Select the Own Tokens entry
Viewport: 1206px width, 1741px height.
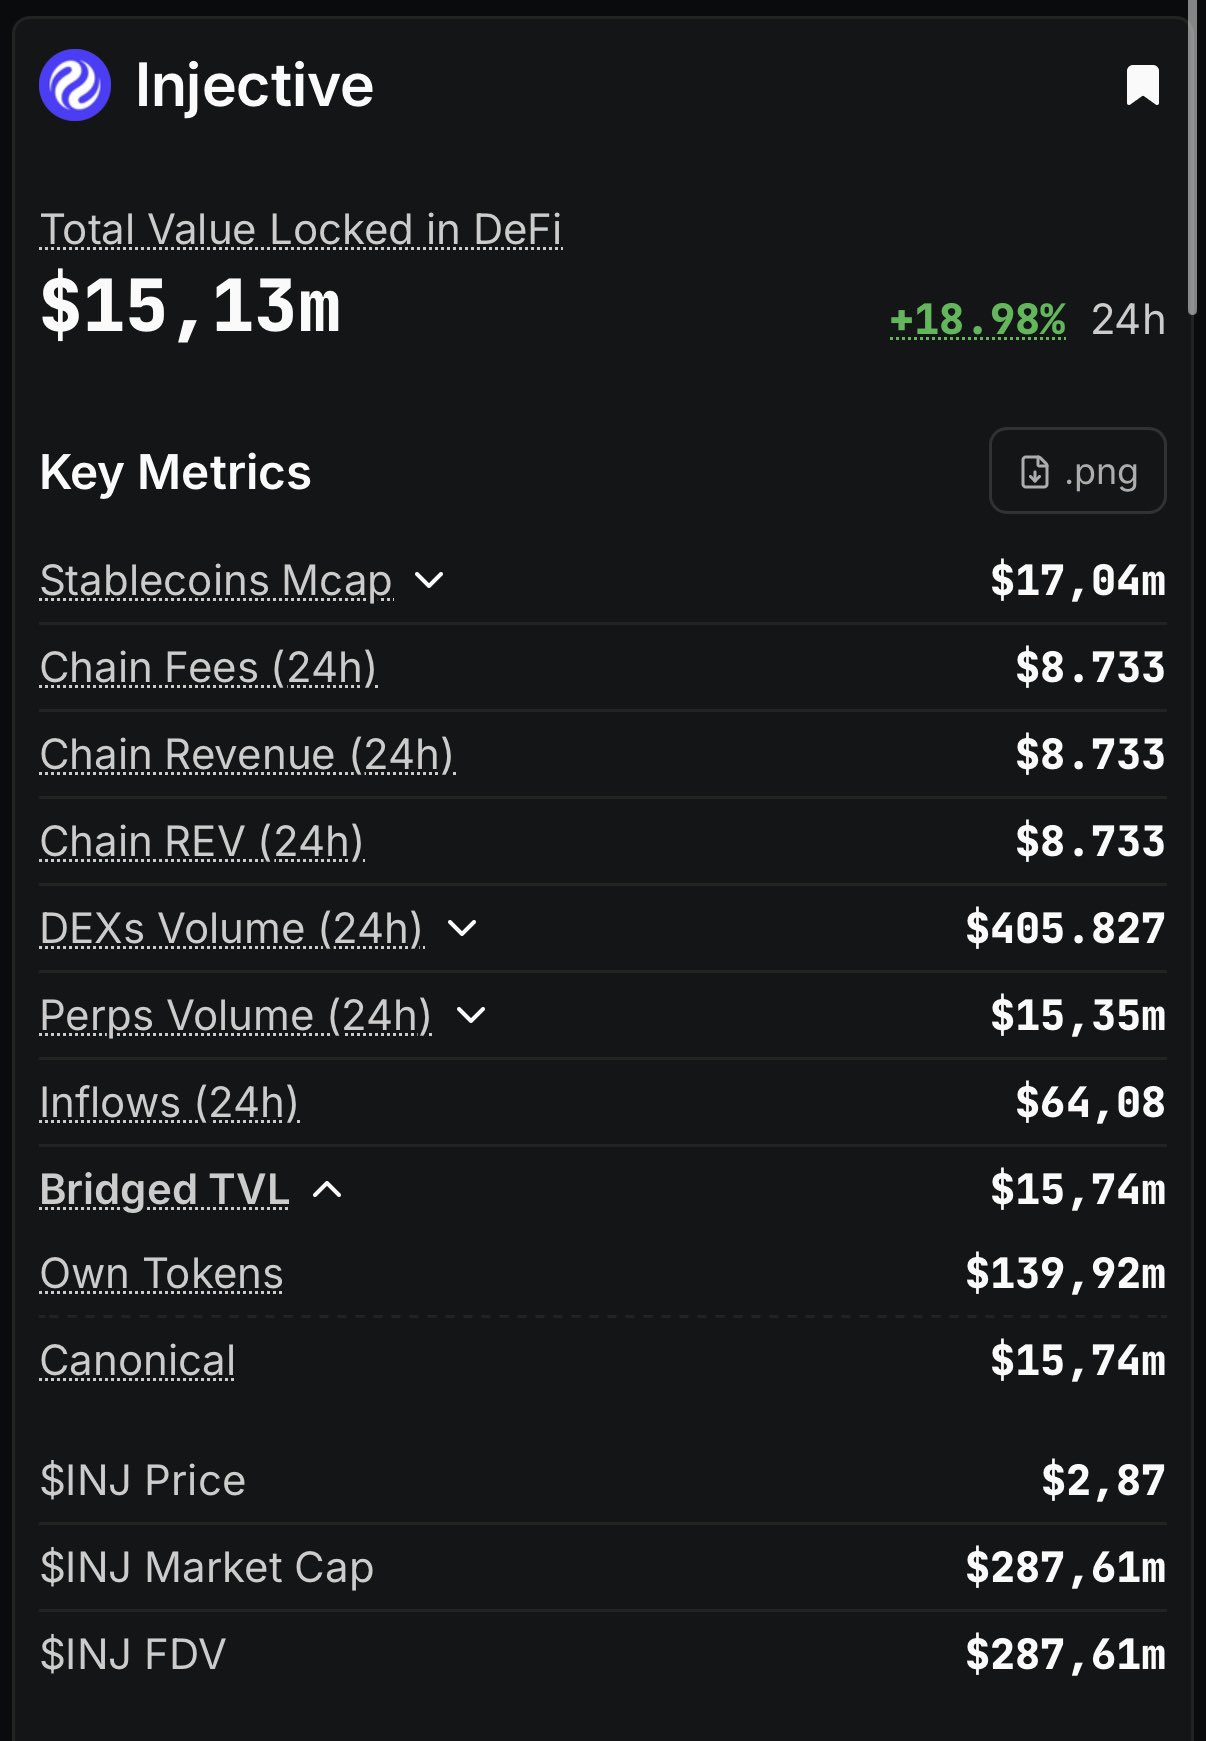[161, 1274]
